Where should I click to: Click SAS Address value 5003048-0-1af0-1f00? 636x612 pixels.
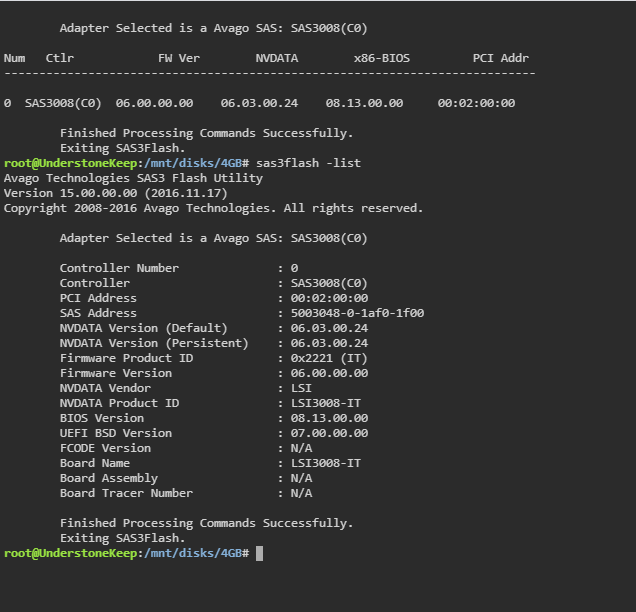[357, 313]
